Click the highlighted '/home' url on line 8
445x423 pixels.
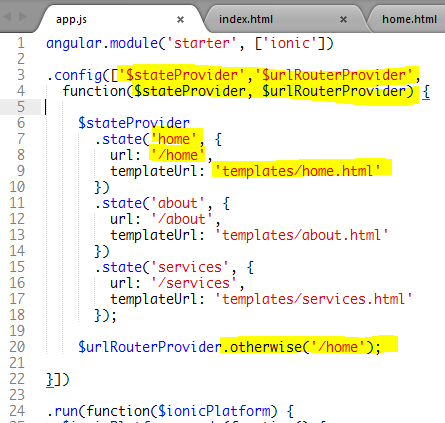point(178,155)
